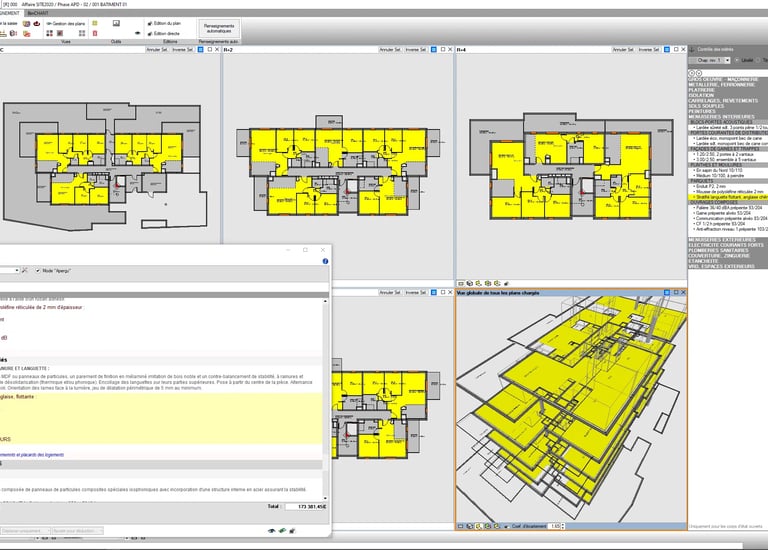The image size is (768, 550).
Task: Click the zoom icon in 3D view bottom toolbar
Action: (479, 526)
